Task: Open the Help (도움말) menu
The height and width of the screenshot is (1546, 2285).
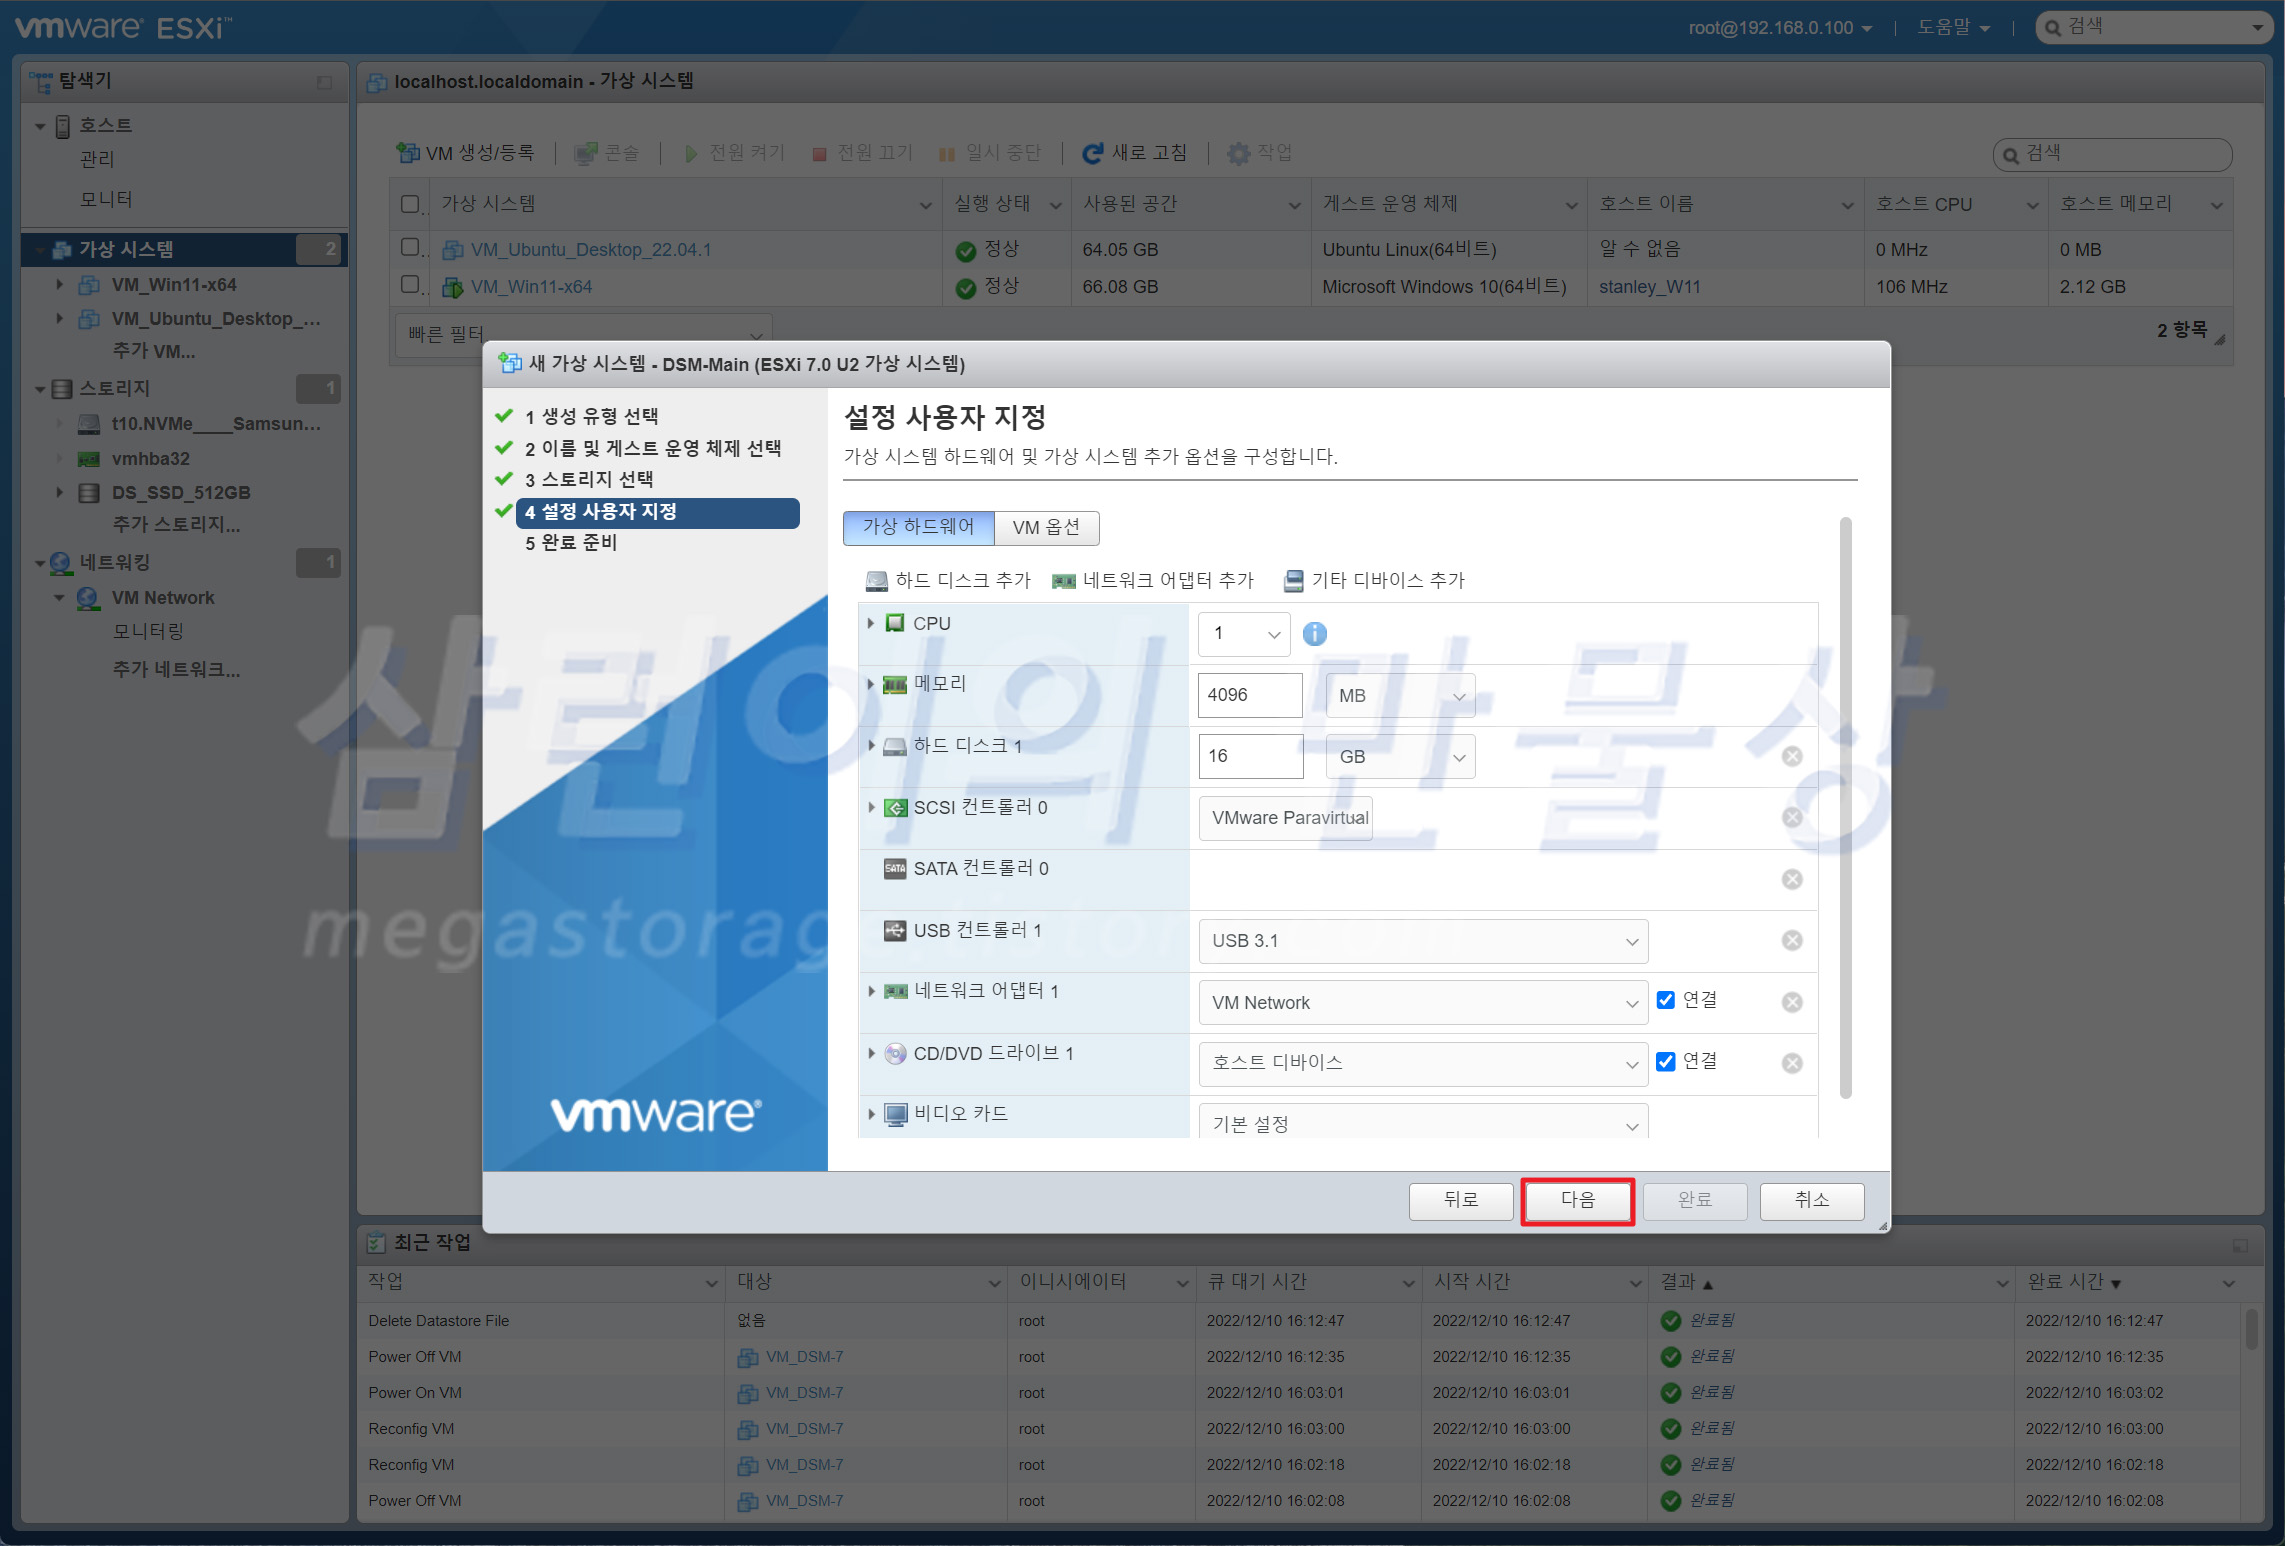Action: coord(1952,28)
